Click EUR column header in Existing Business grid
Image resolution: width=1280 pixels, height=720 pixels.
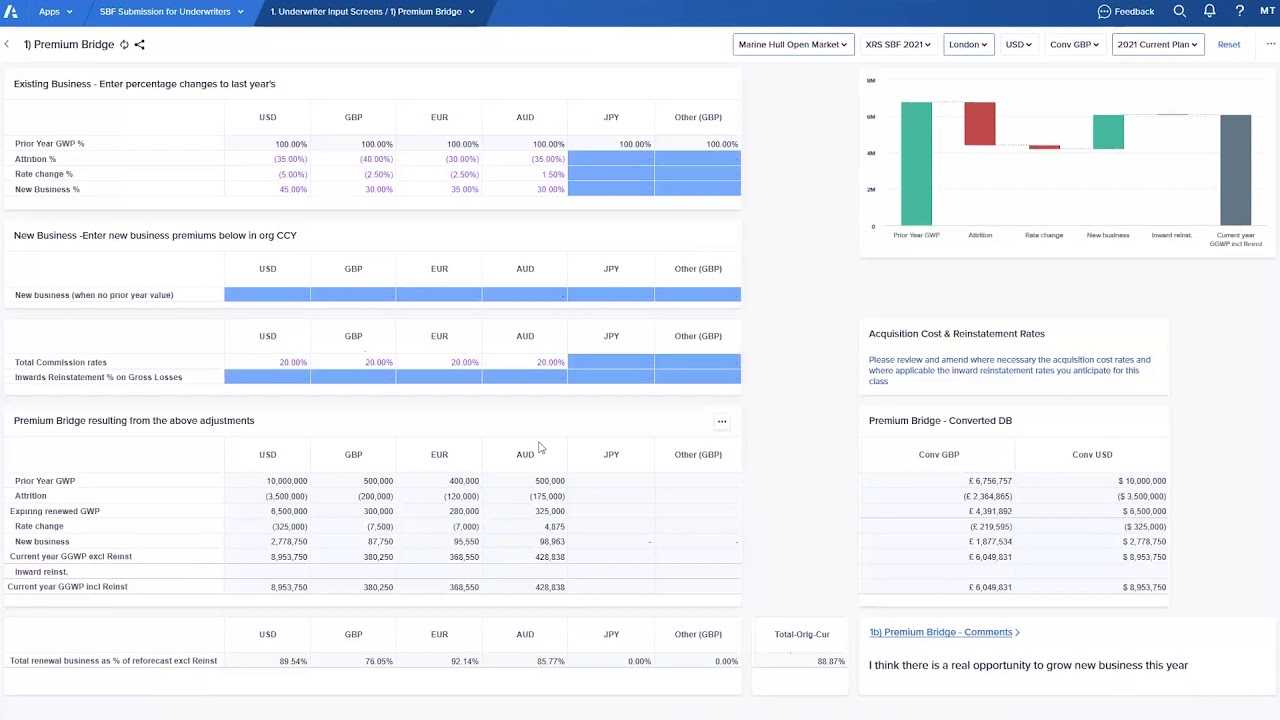tap(439, 117)
